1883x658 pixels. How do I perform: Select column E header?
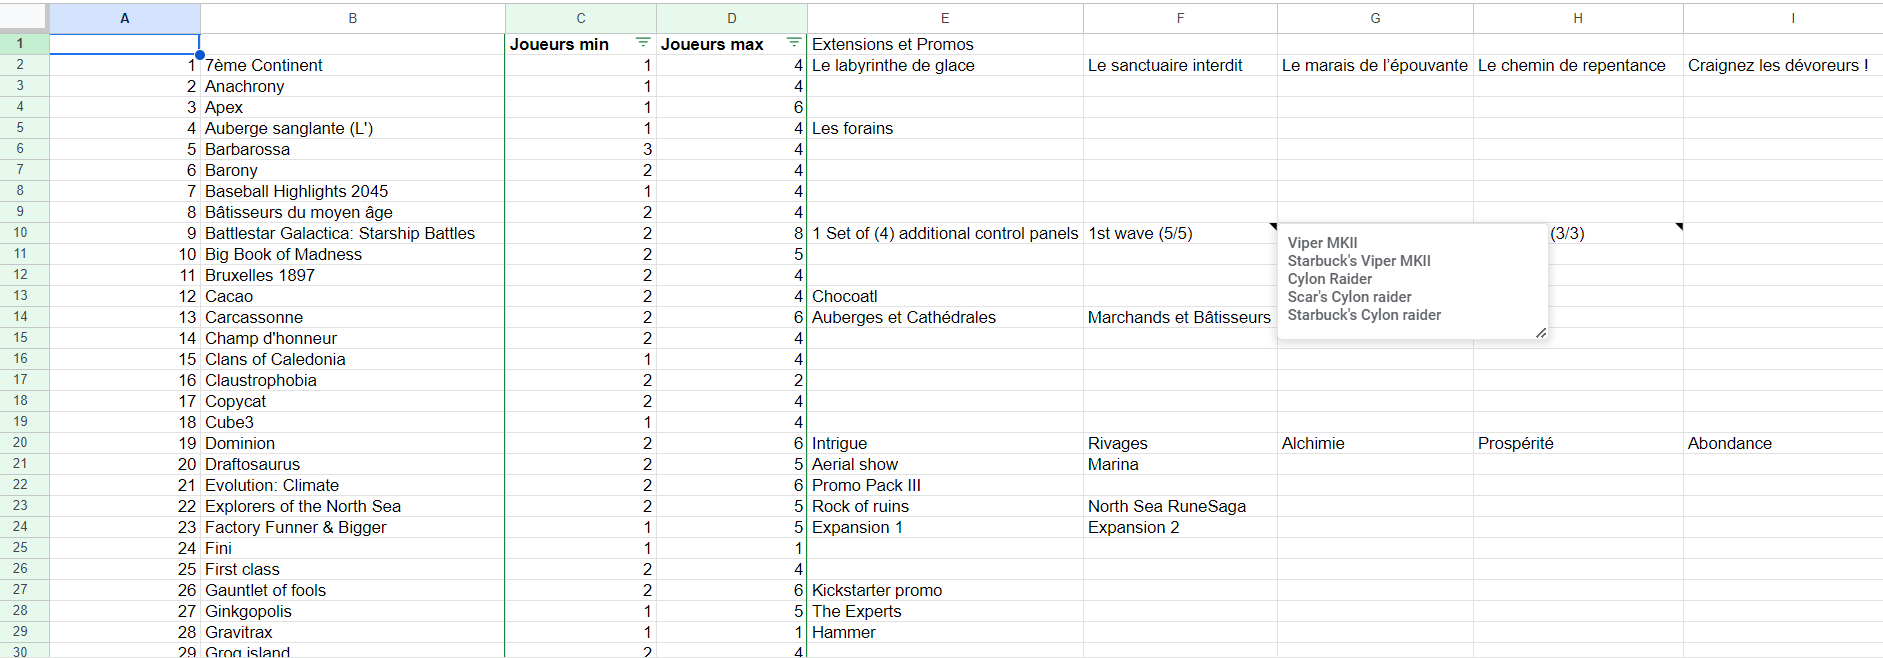(x=945, y=18)
